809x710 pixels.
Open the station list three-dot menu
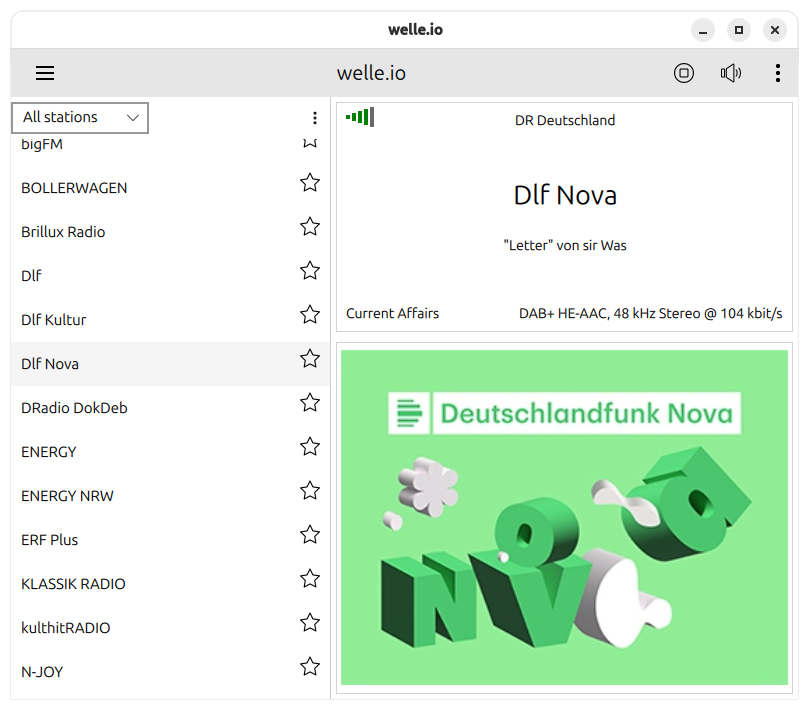(315, 118)
